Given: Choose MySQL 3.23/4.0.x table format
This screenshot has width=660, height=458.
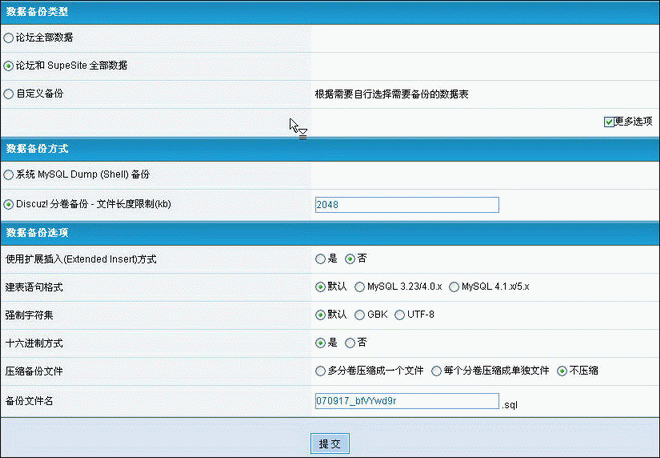Looking at the screenshot, I should coord(359,287).
